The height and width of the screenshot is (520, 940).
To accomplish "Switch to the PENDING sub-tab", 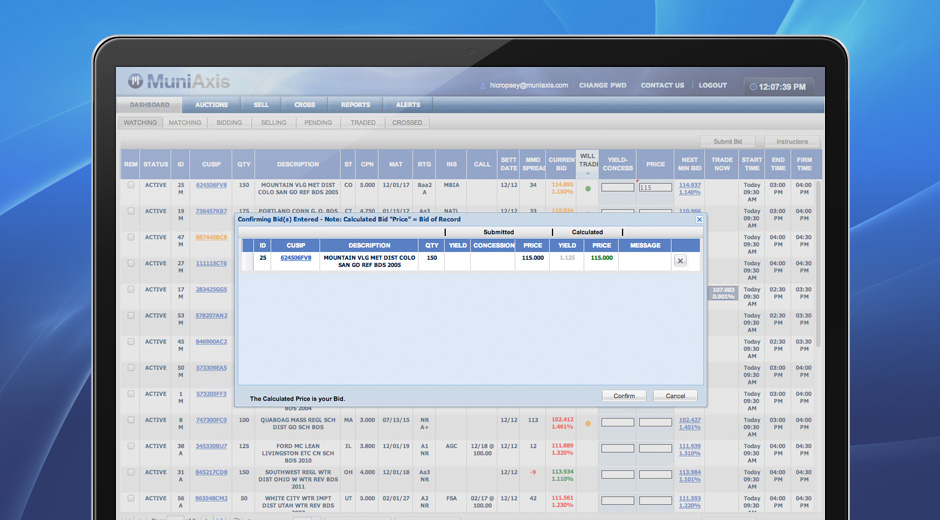I will (x=318, y=122).
